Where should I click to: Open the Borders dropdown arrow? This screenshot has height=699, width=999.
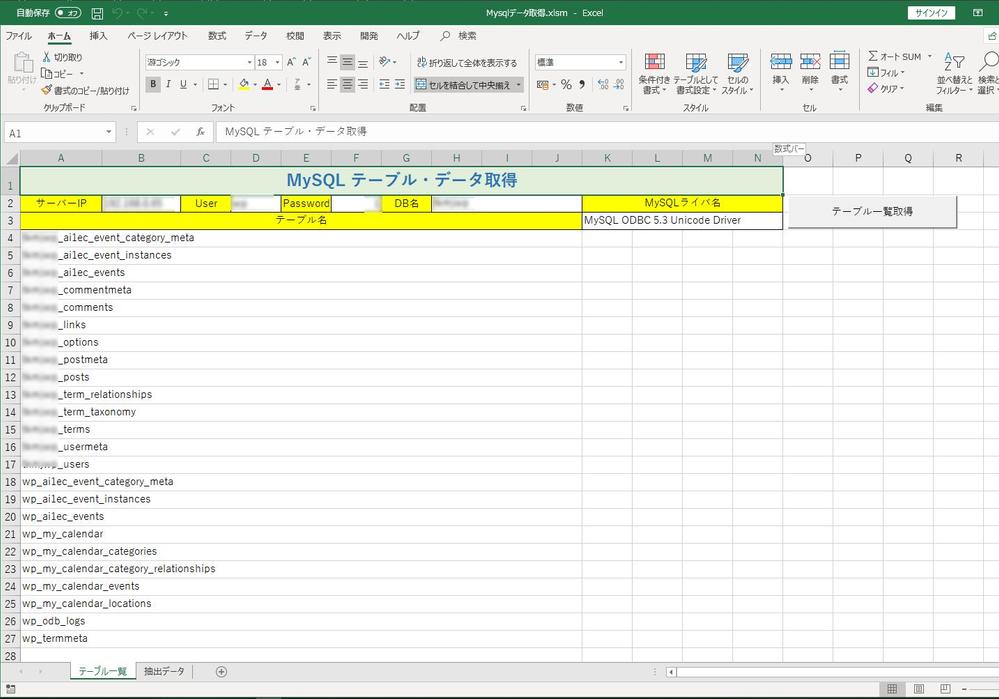click(x=226, y=84)
